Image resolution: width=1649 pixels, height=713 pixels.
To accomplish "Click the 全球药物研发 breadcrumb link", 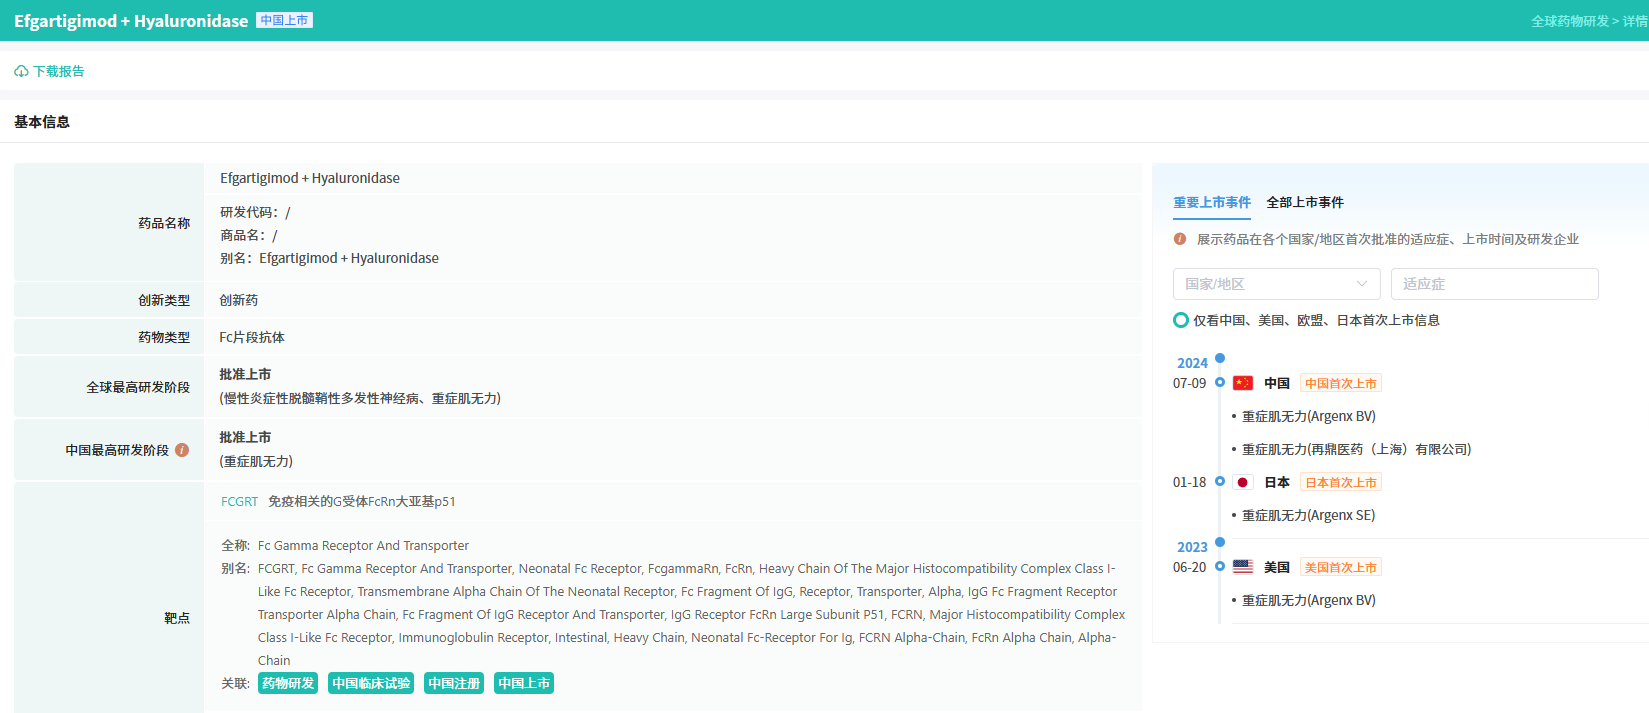I will point(1569,21).
